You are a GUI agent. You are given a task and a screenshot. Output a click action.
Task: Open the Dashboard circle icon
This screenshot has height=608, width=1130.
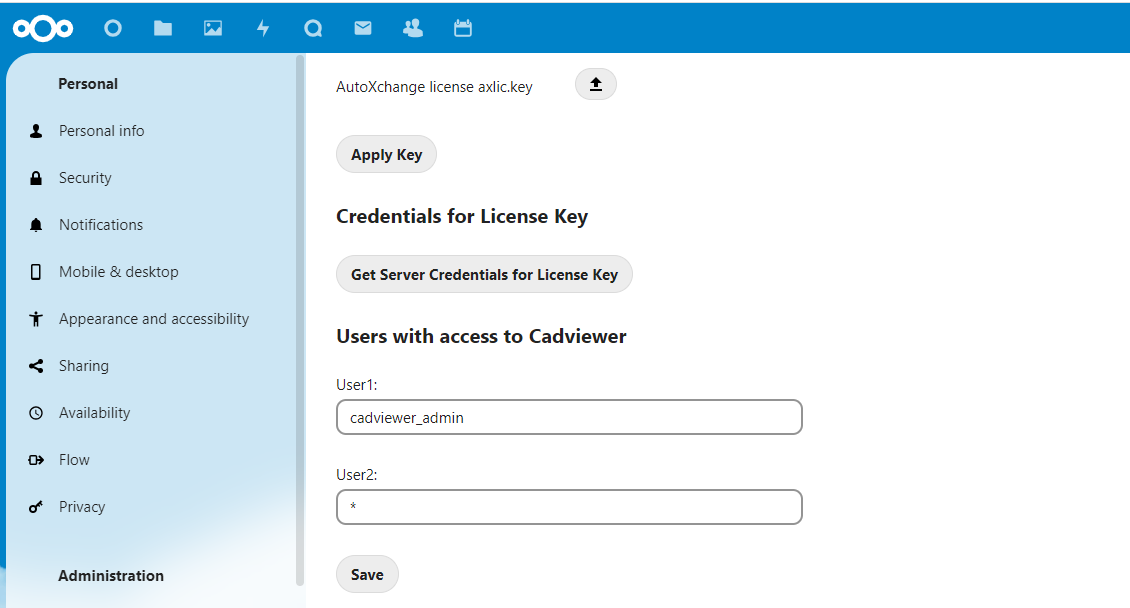[113, 28]
